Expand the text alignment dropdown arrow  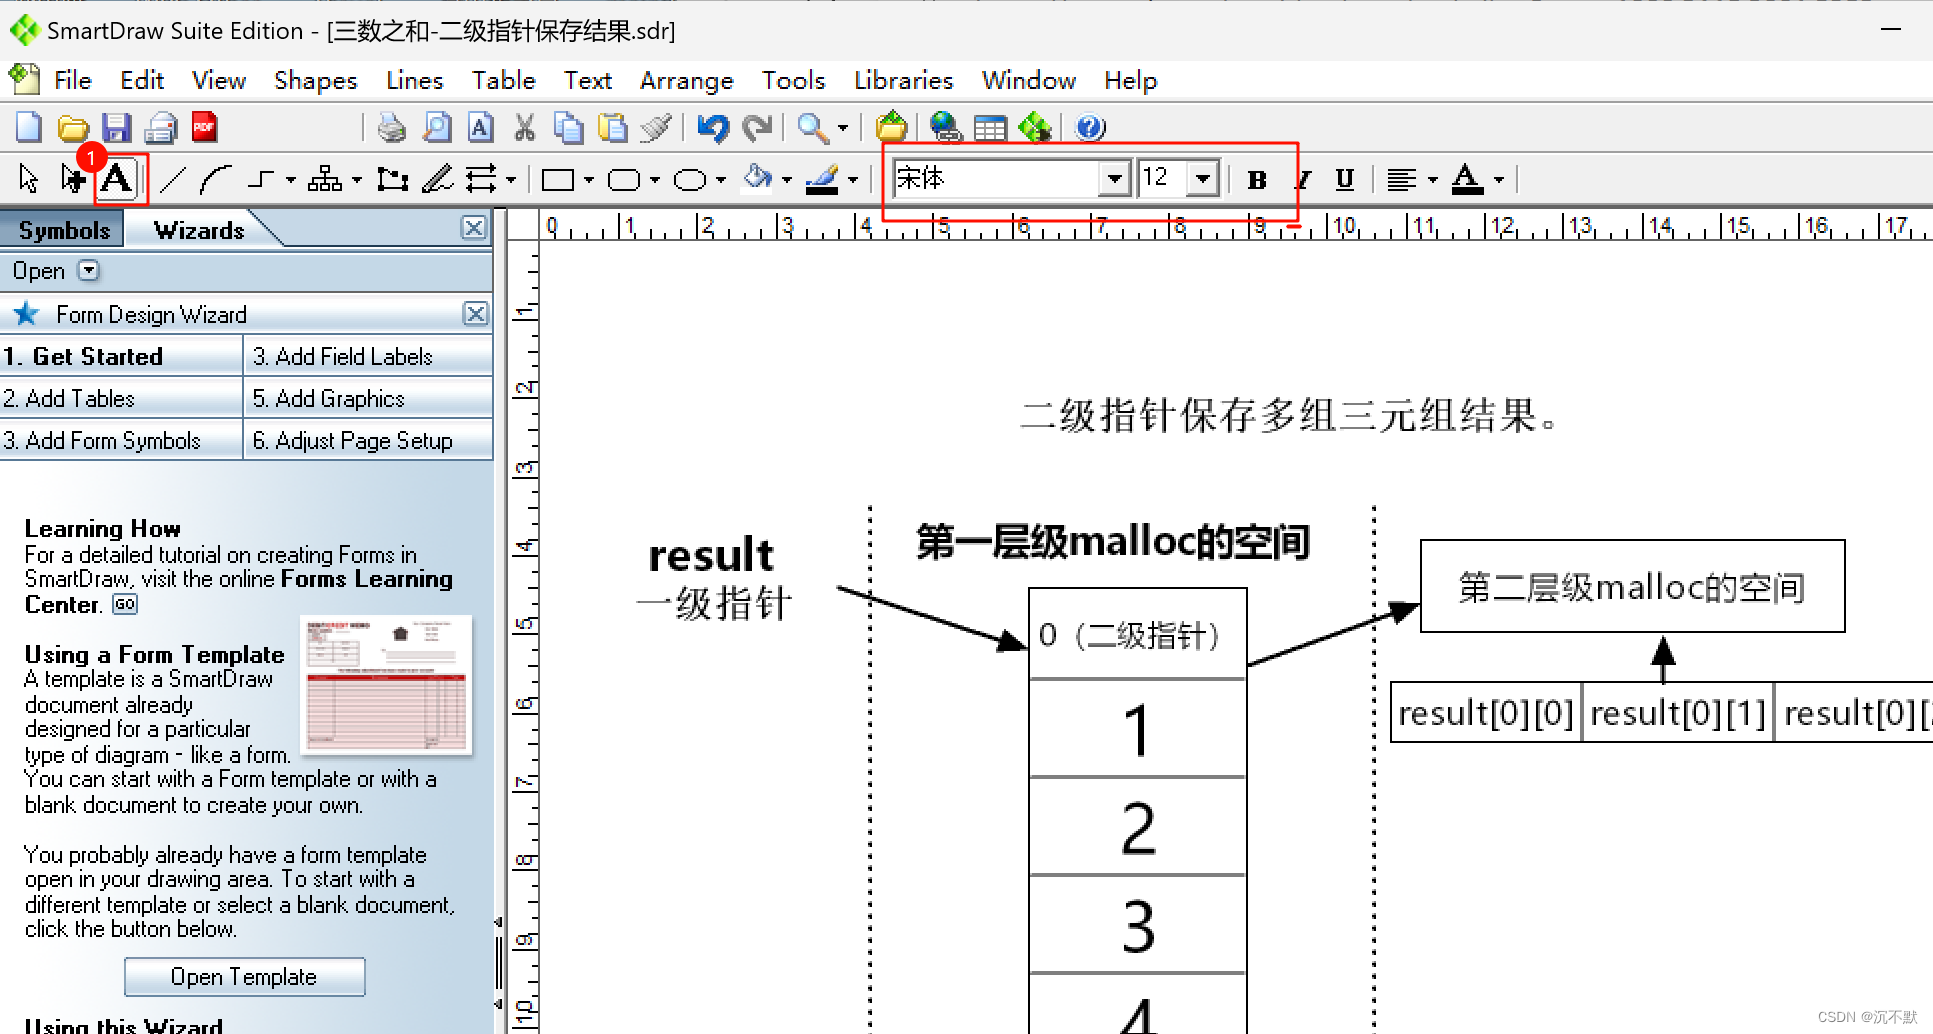(x=1432, y=181)
